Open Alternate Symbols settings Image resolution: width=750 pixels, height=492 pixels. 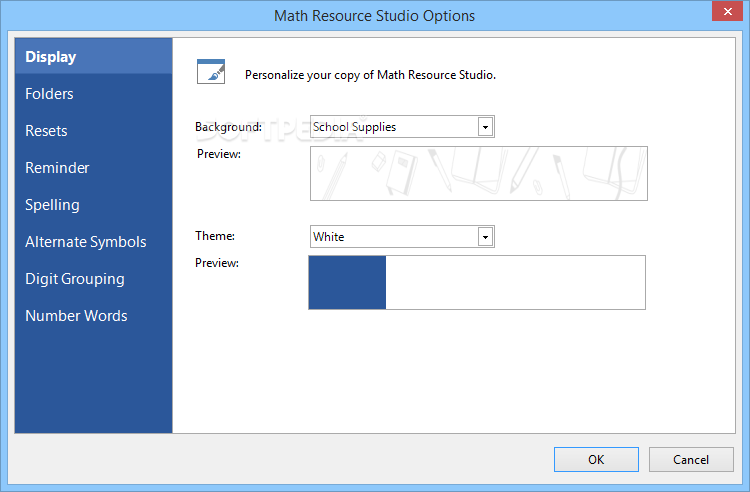pyautogui.click(x=94, y=241)
